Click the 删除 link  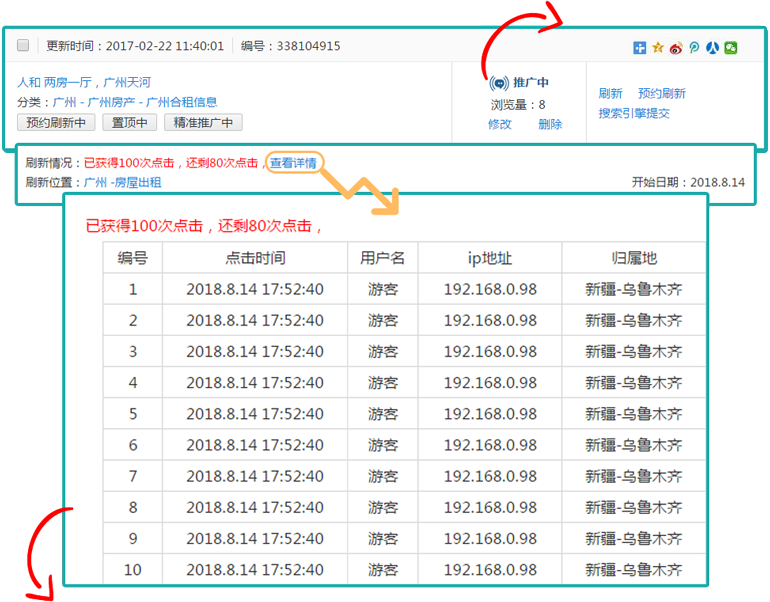[x=550, y=125]
